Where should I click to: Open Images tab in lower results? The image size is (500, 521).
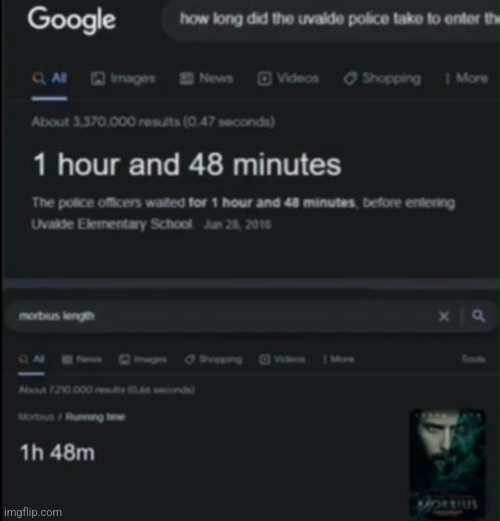point(143,359)
